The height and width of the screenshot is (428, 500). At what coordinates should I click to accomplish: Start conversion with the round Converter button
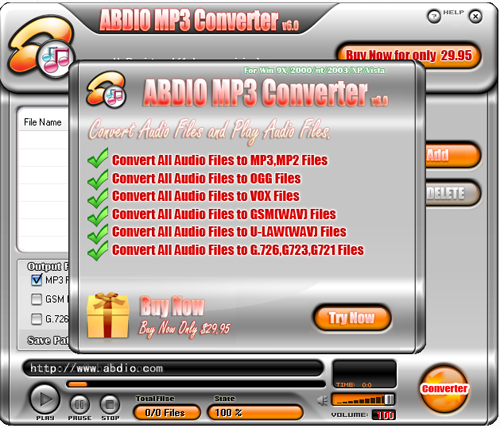tap(444, 389)
